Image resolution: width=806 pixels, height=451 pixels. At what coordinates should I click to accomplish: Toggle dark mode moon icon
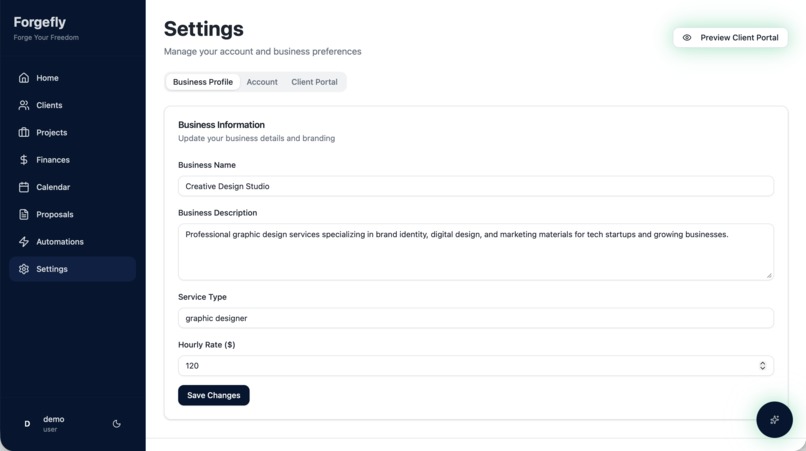coord(117,424)
